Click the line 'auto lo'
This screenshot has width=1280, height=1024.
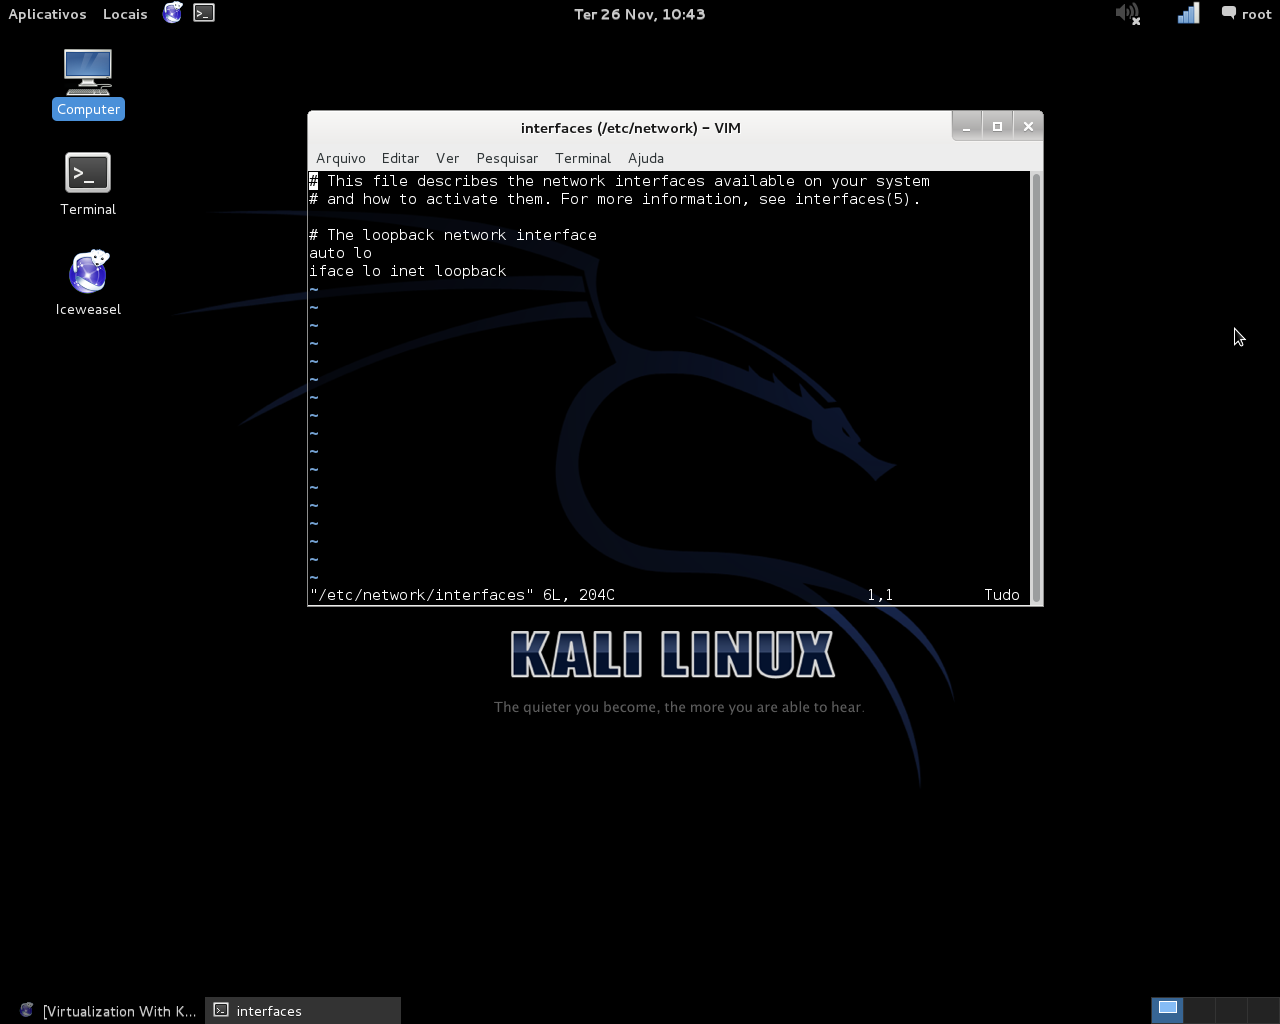[340, 253]
